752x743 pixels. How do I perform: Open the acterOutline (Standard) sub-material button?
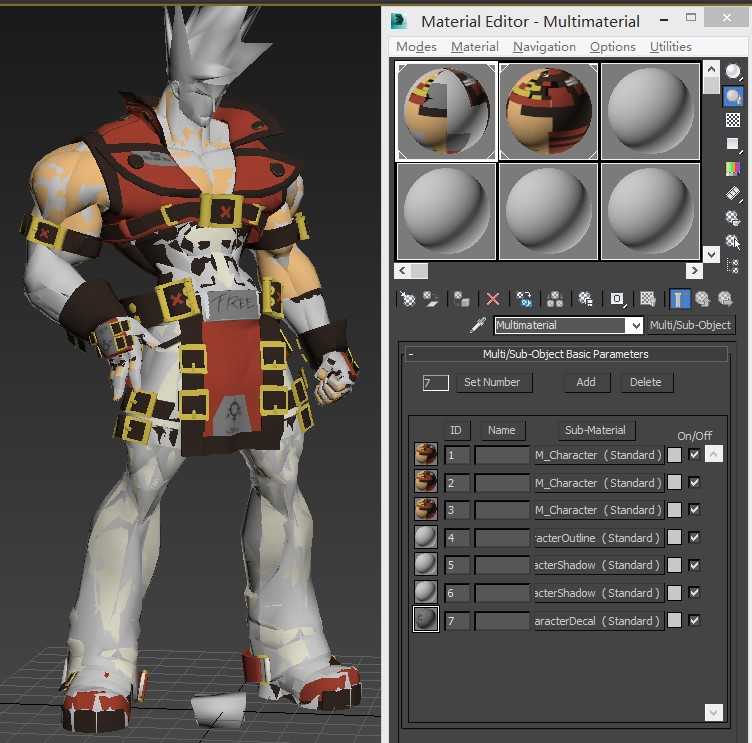pos(598,538)
